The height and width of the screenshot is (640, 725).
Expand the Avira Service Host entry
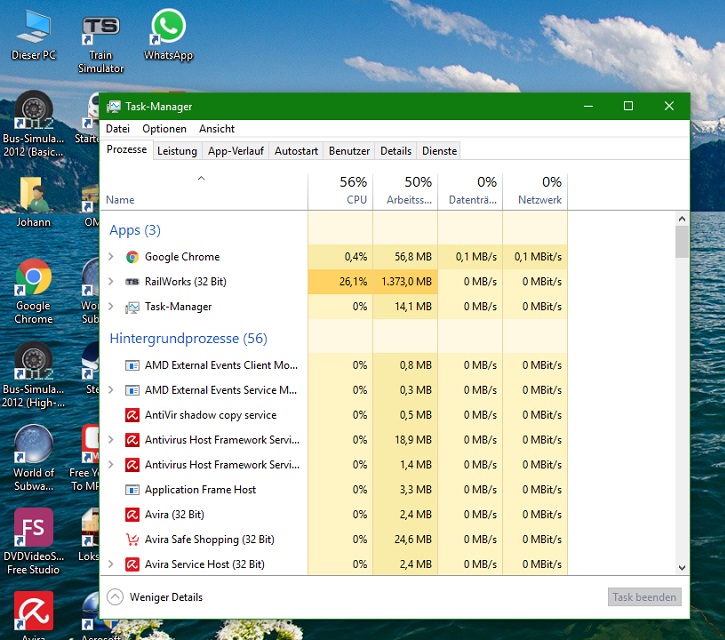(x=112, y=564)
